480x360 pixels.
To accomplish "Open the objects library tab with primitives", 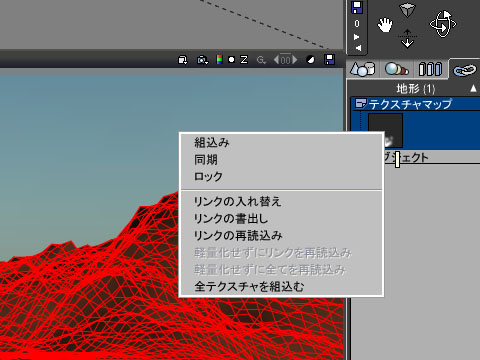I will point(363,69).
